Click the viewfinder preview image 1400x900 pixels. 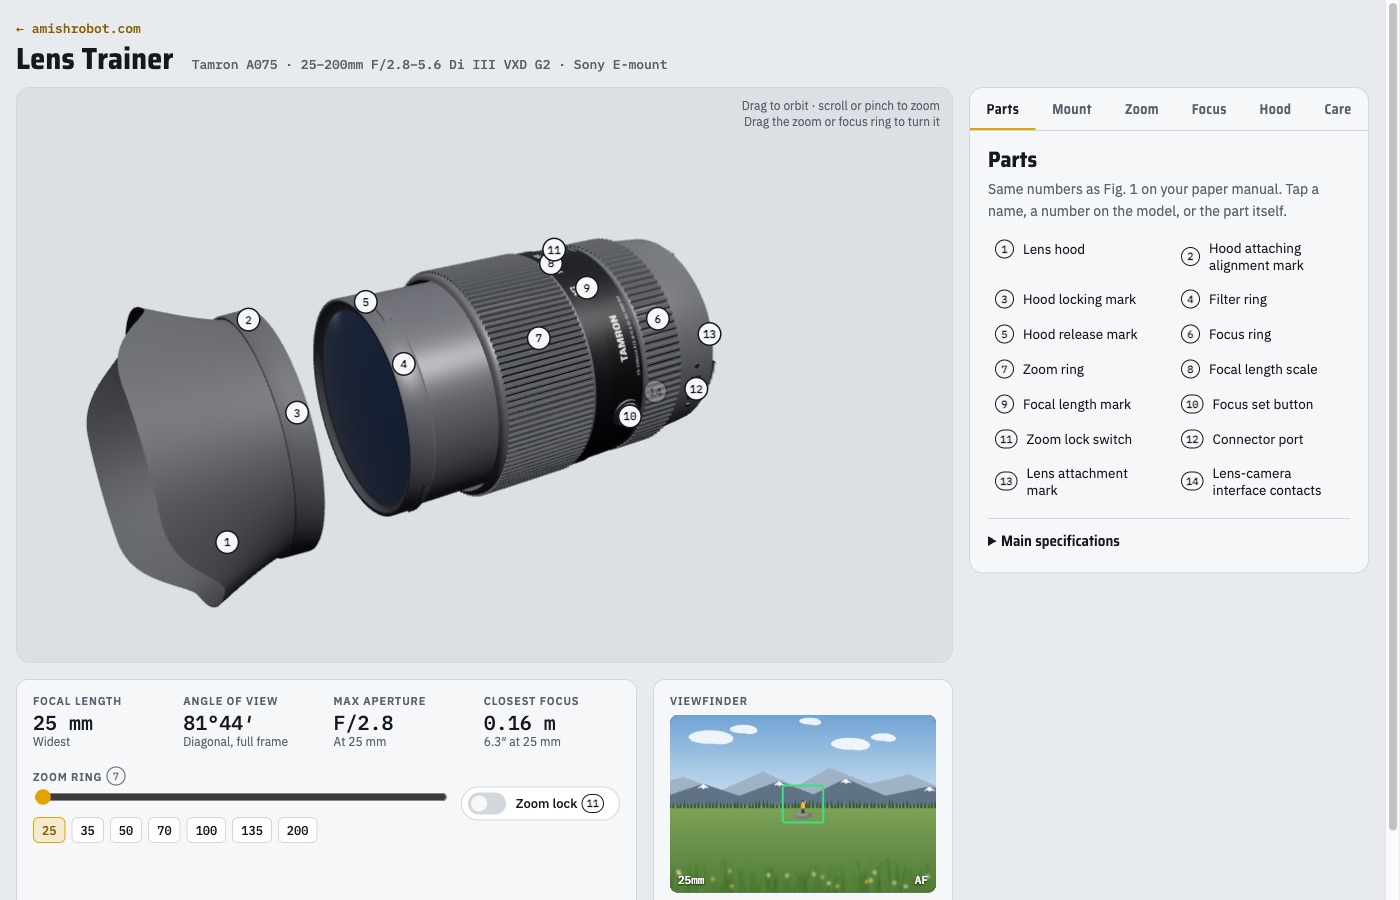click(803, 804)
